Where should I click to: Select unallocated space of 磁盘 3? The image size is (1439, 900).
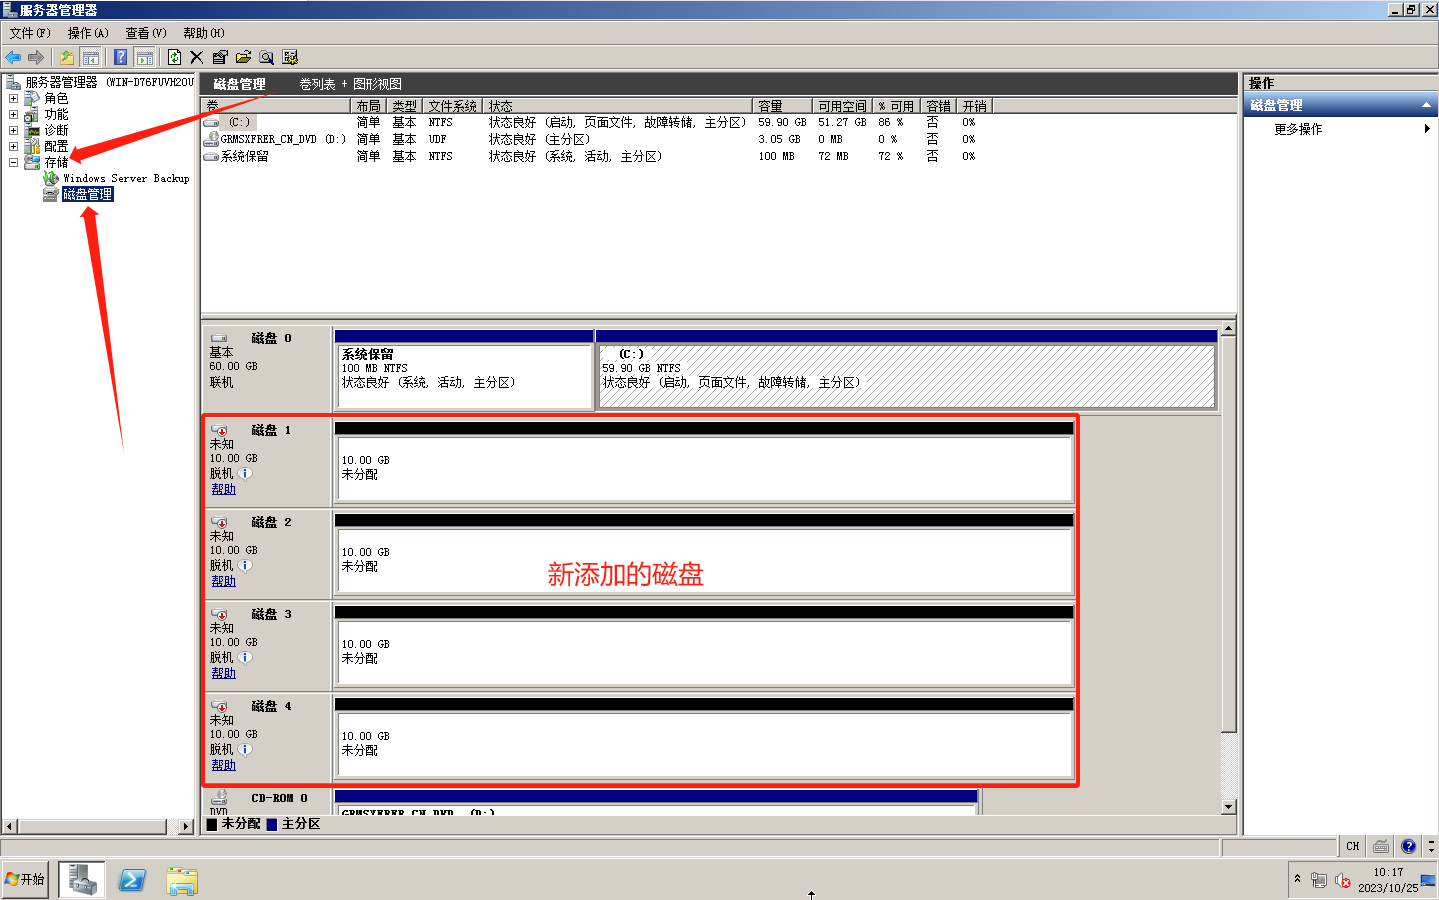[704, 652]
